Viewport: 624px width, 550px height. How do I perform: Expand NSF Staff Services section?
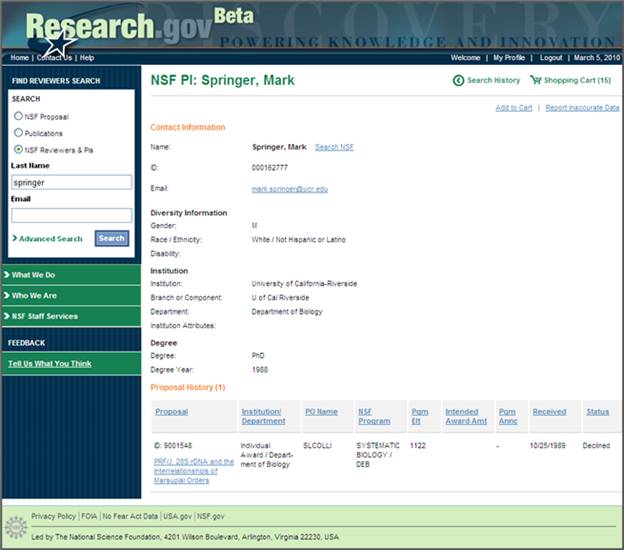coord(71,316)
